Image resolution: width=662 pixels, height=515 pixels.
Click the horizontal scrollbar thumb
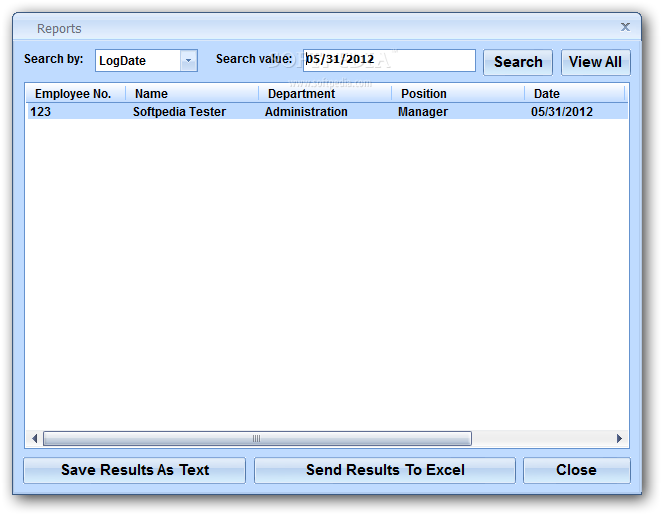(257, 439)
